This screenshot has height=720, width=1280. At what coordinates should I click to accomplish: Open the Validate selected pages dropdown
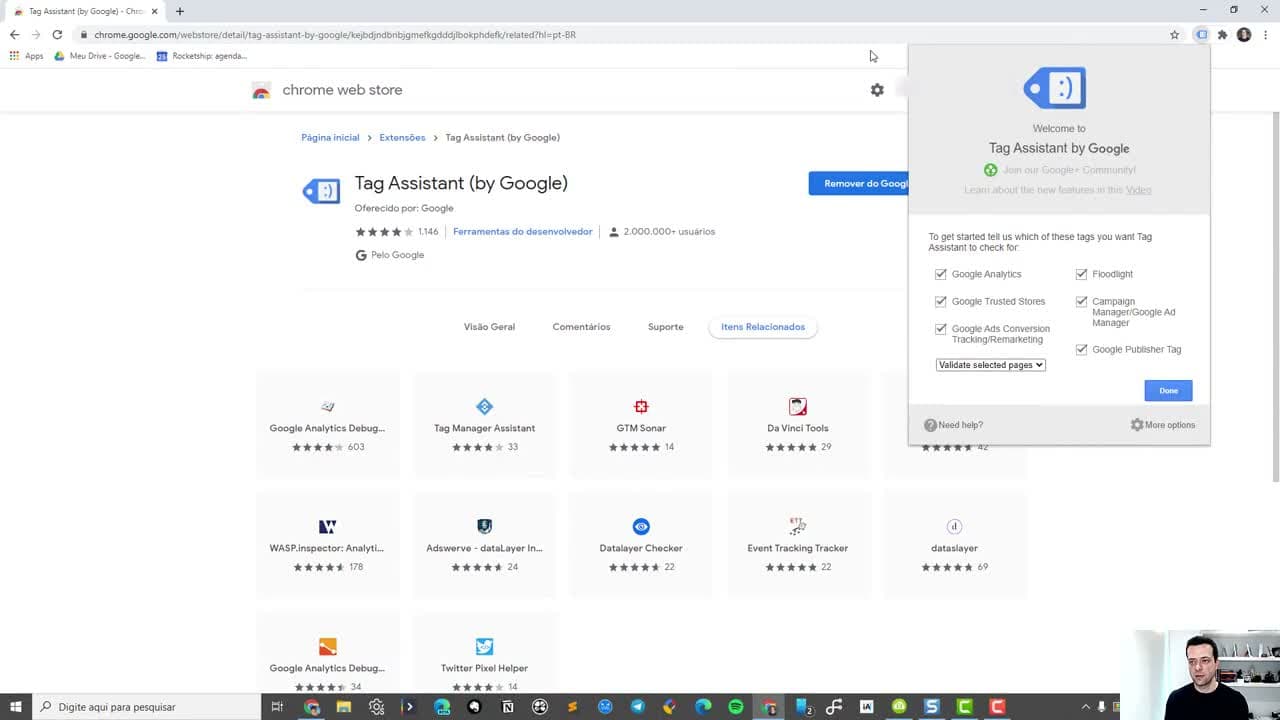coord(991,365)
